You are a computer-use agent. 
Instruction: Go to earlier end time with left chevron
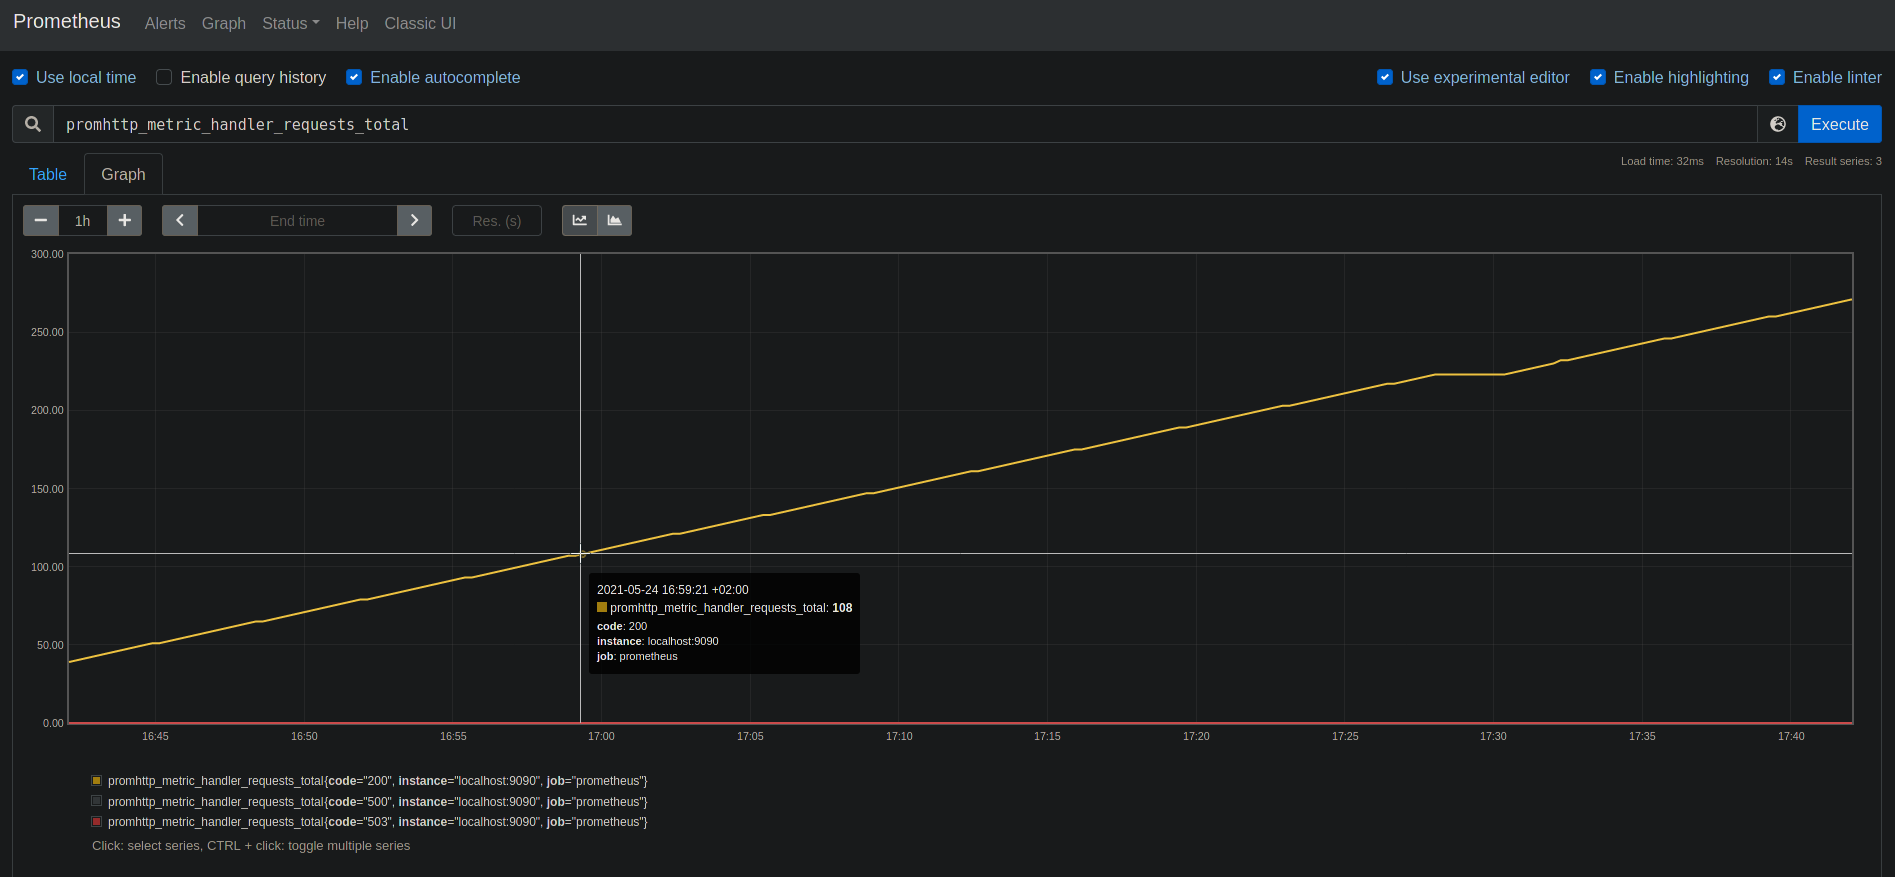click(x=180, y=221)
